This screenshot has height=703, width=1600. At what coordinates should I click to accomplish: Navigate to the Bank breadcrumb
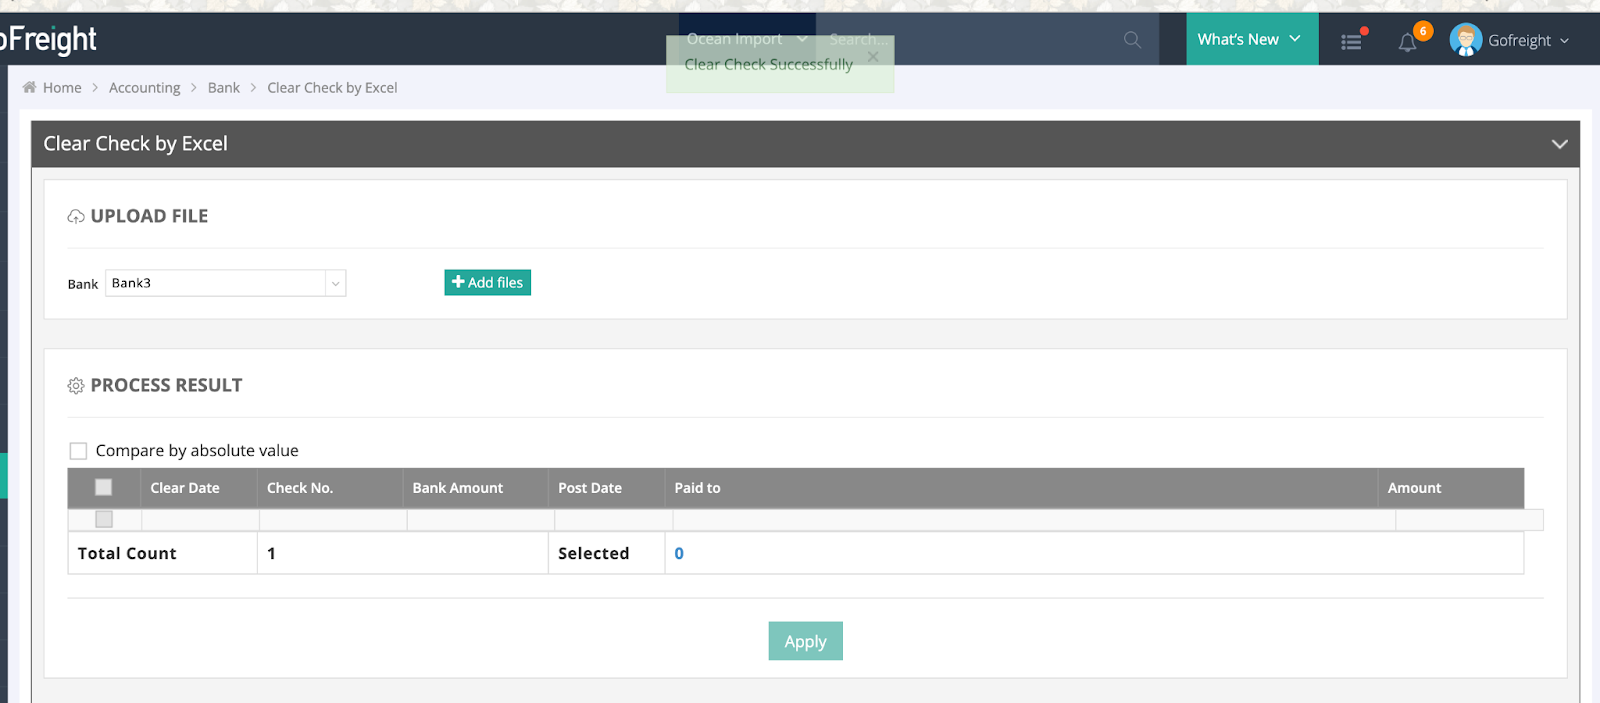(x=223, y=88)
